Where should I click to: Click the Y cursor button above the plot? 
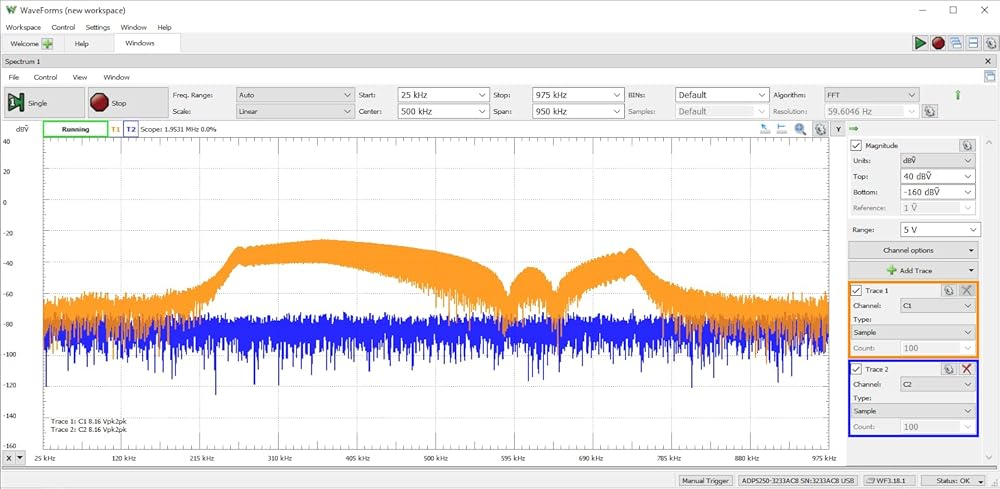pyautogui.click(x=837, y=129)
